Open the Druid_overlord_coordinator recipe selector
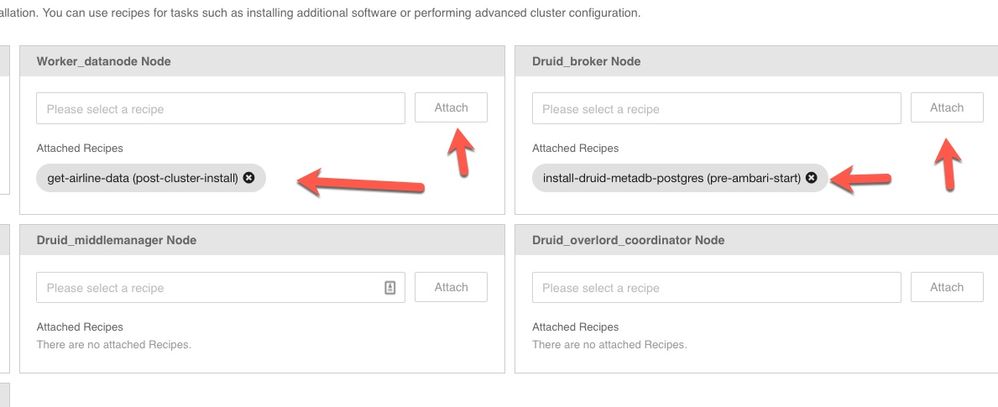The image size is (998, 407). pos(716,288)
